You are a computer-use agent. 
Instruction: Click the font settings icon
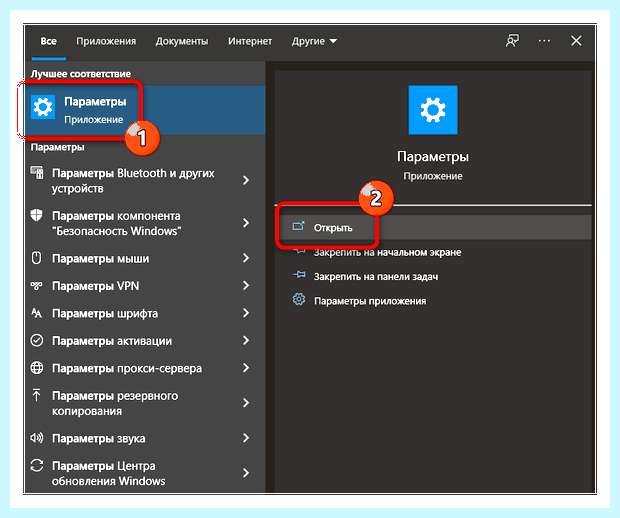coord(36,313)
